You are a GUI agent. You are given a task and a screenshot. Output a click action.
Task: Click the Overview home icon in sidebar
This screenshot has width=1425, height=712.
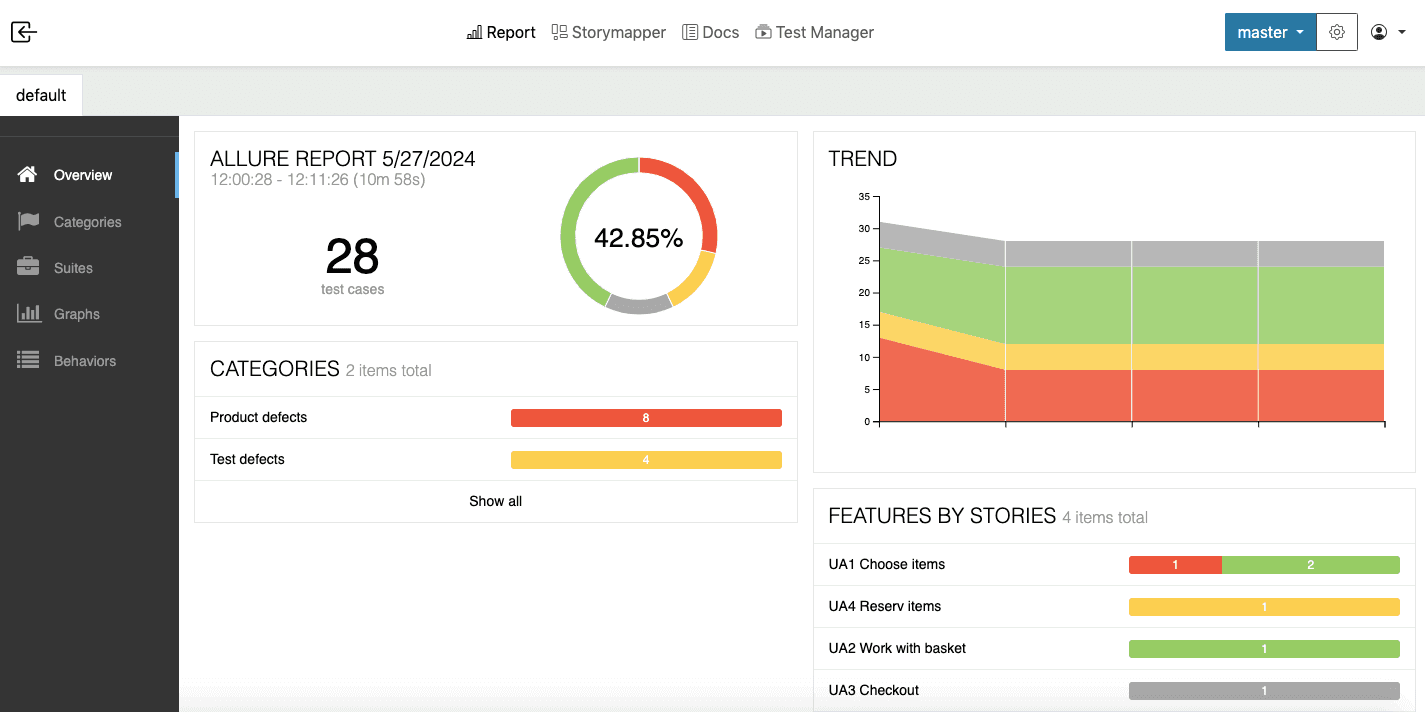tap(28, 174)
